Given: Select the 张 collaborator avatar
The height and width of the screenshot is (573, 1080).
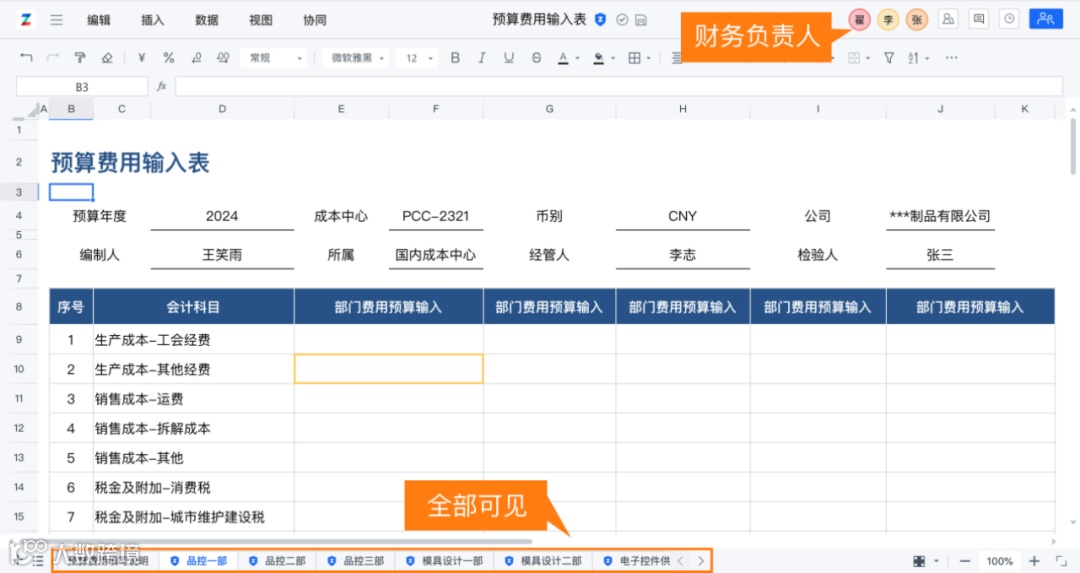Looking at the screenshot, I should tap(917, 20).
